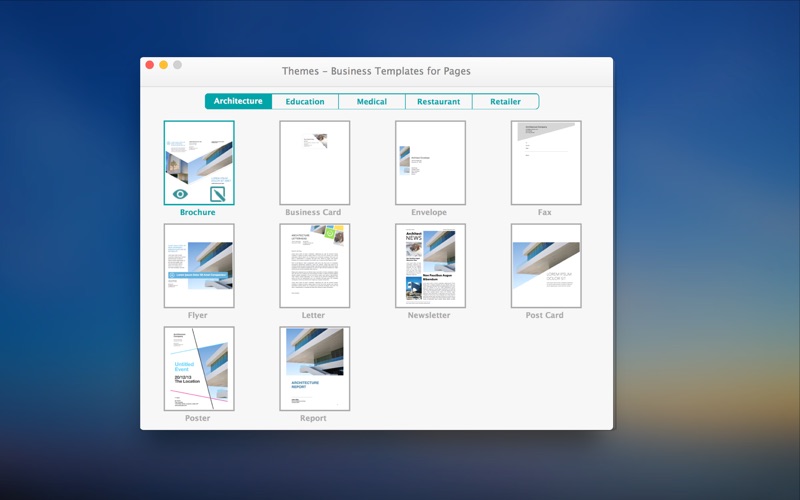Click the Envelope label text
800x500 pixels.
[x=429, y=212]
